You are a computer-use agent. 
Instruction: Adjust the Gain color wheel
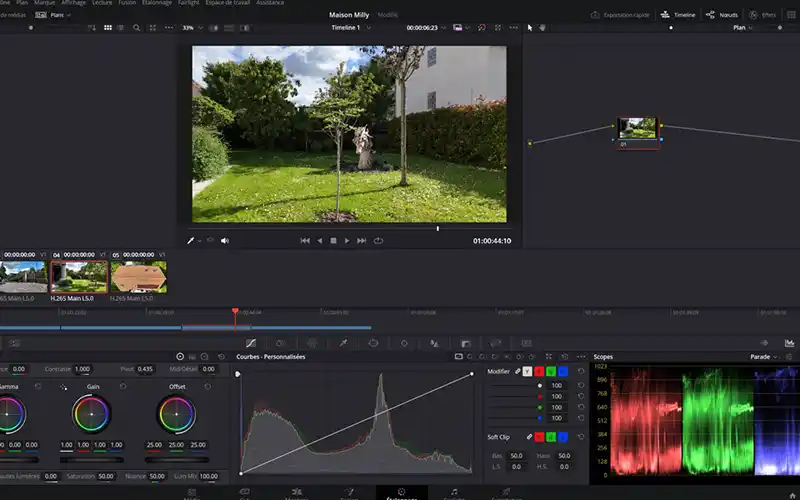[91, 414]
